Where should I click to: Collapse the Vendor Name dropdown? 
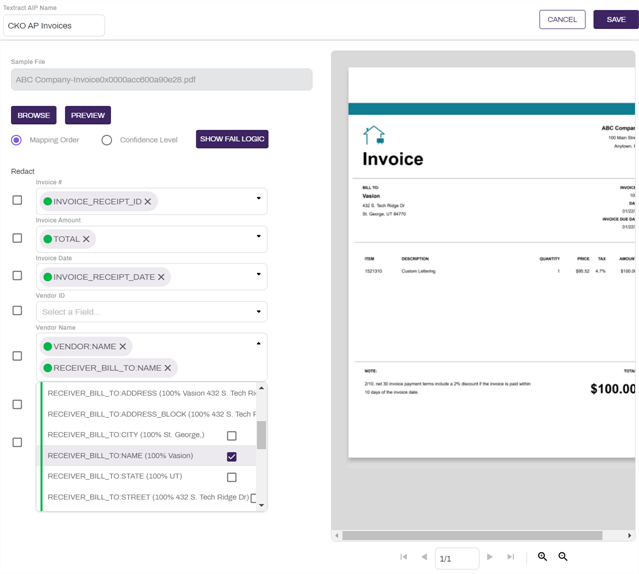click(x=258, y=344)
